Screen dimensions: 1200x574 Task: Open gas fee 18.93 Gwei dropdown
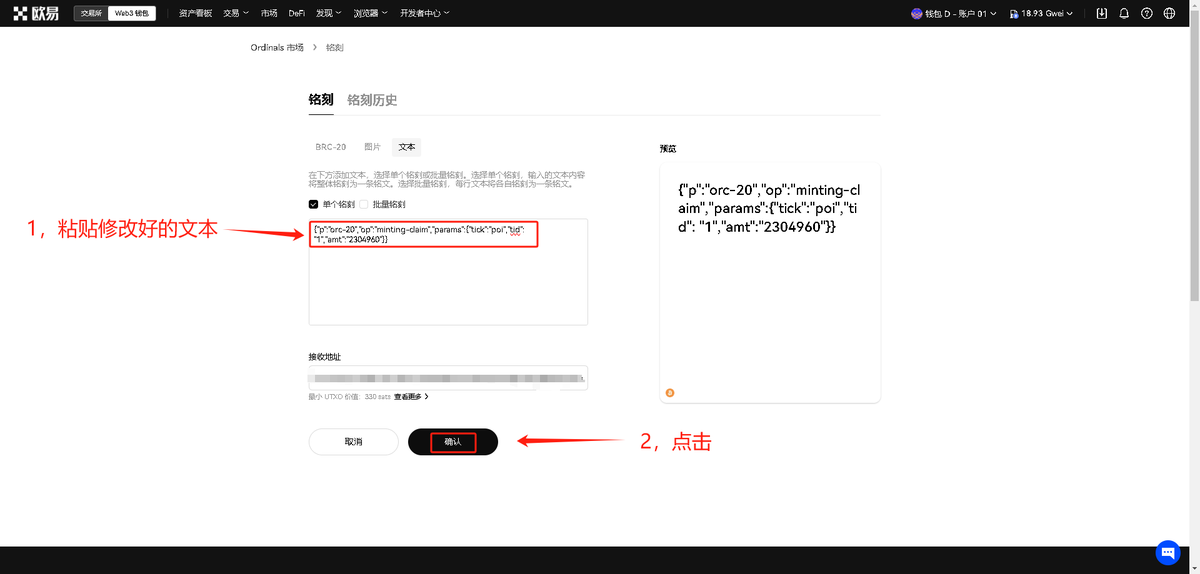pos(1041,14)
